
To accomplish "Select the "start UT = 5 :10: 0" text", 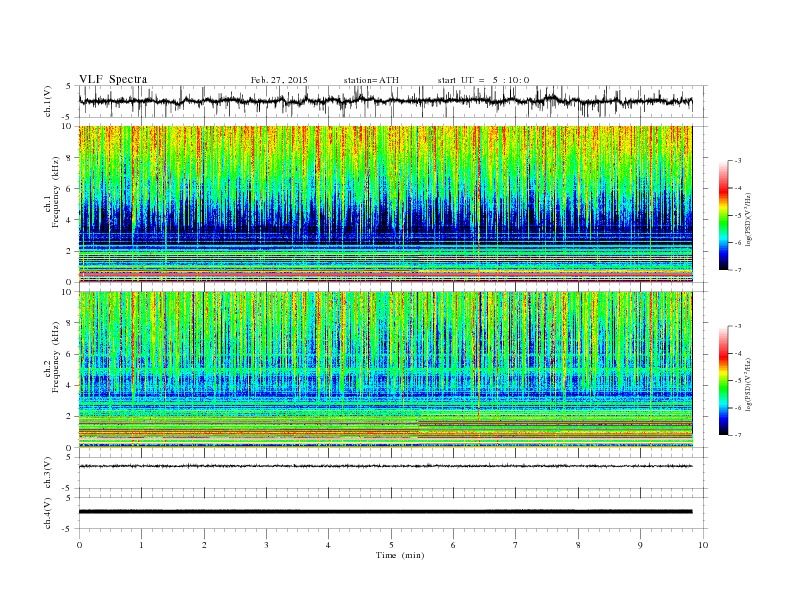I will (483, 80).
